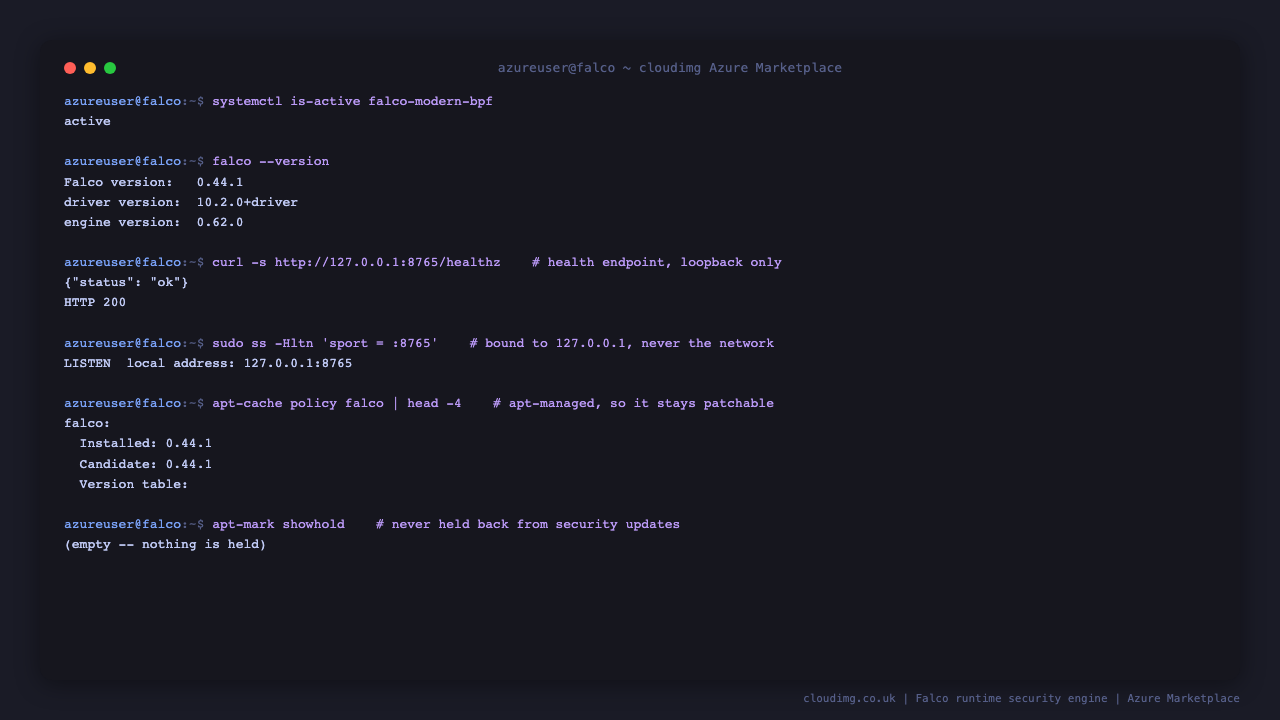Click the 'Version table:' line
This screenshot has height=720, width=1280.
coord(134,485)
